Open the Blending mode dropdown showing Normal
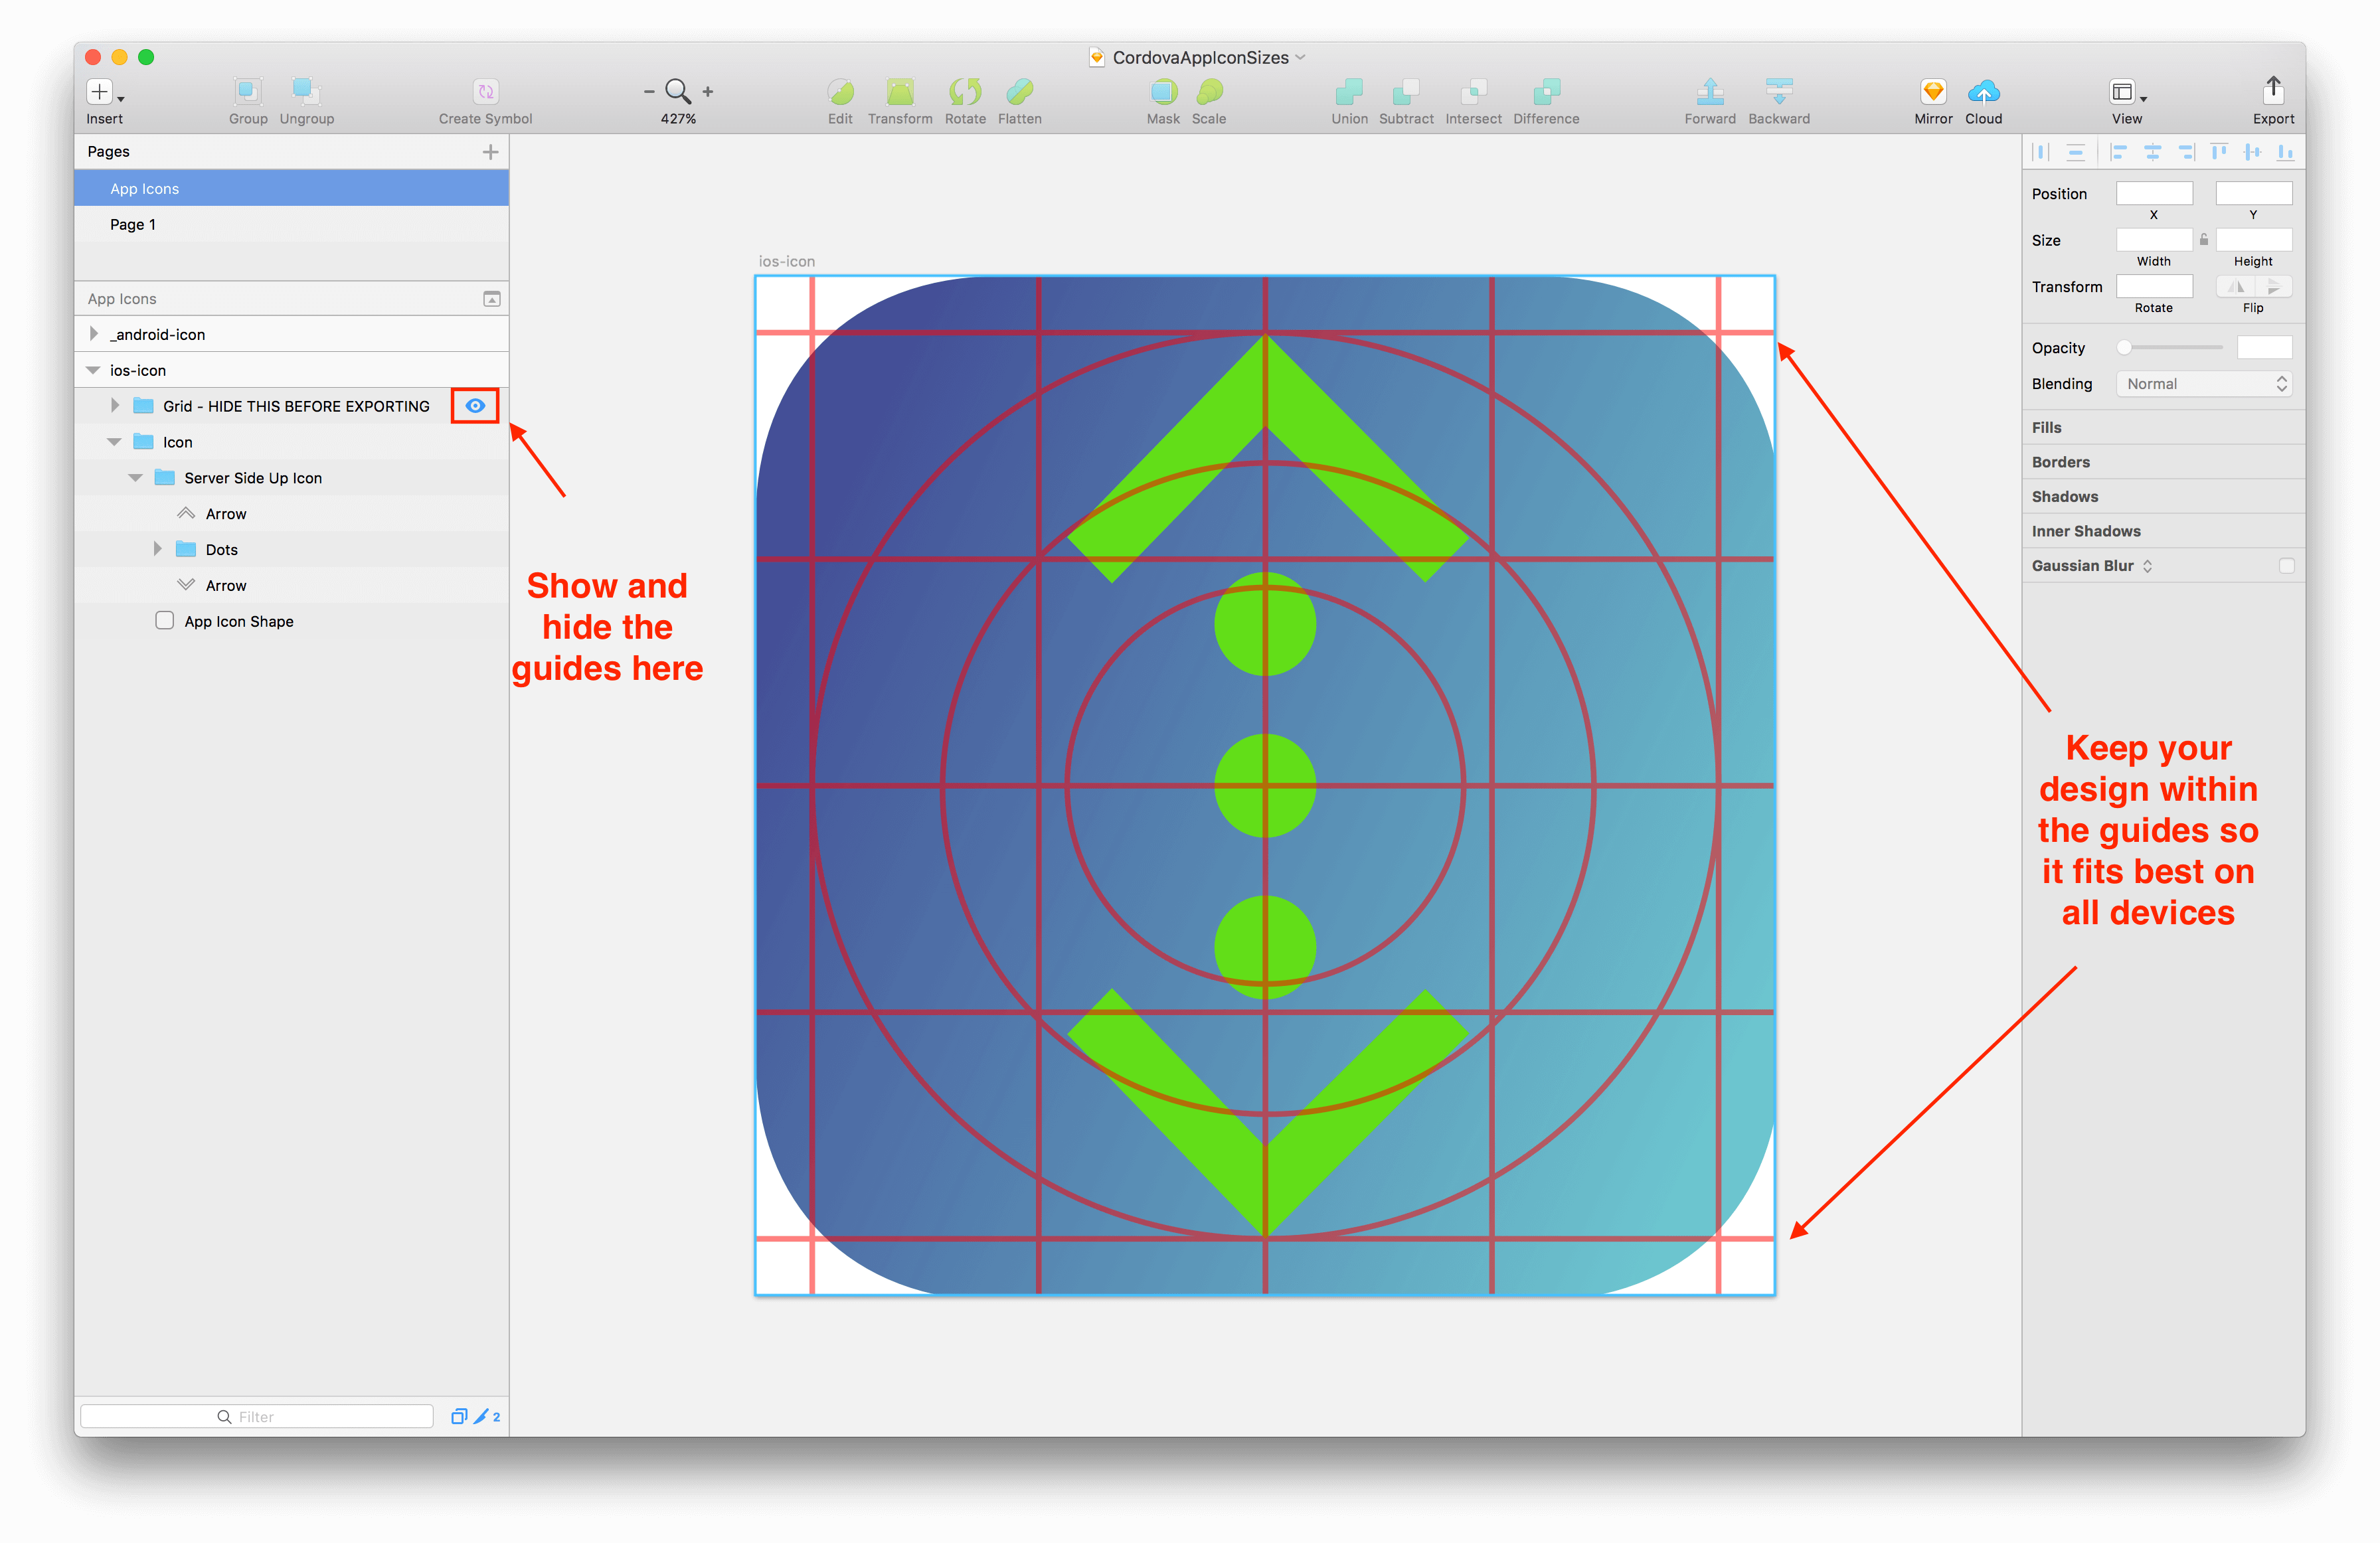Screen dimensions: 2380x1543 pyautogui.click(x=2204, y=383)
